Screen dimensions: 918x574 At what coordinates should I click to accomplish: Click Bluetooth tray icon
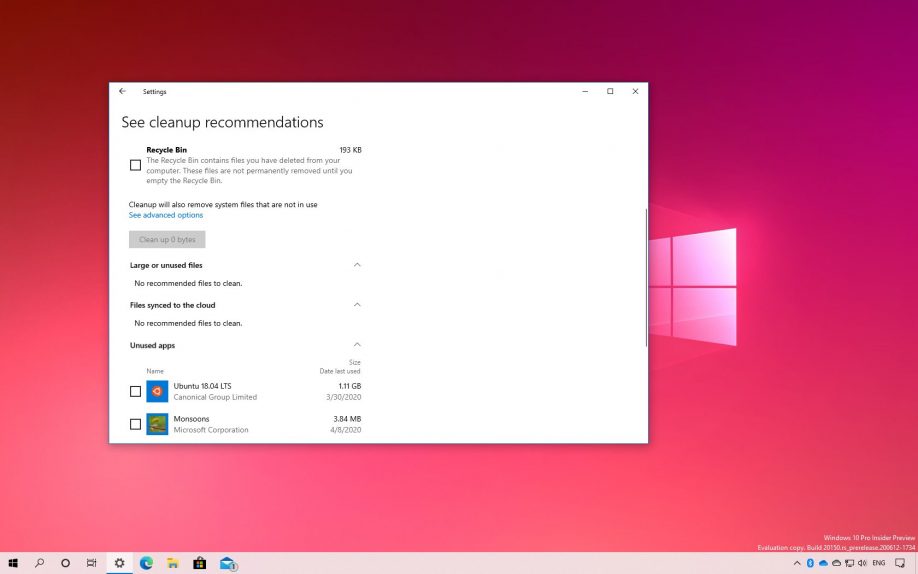click(810, 563)
